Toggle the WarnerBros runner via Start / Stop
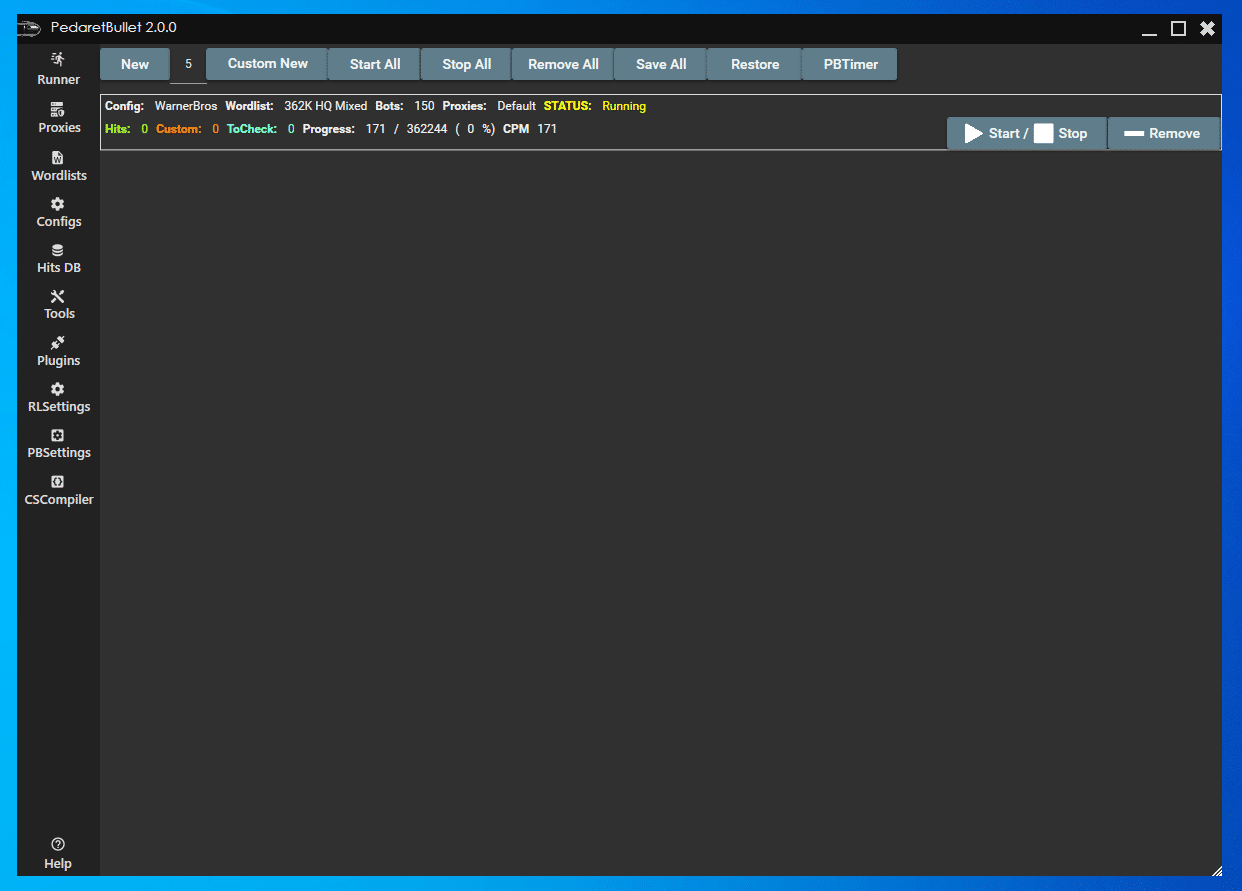 point(1027,133)
